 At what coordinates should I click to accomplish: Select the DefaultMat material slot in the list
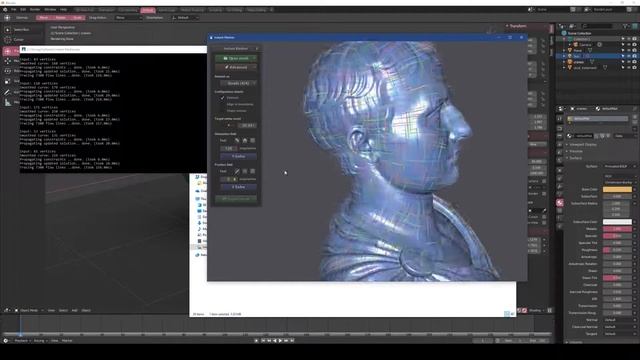(598, 119)
